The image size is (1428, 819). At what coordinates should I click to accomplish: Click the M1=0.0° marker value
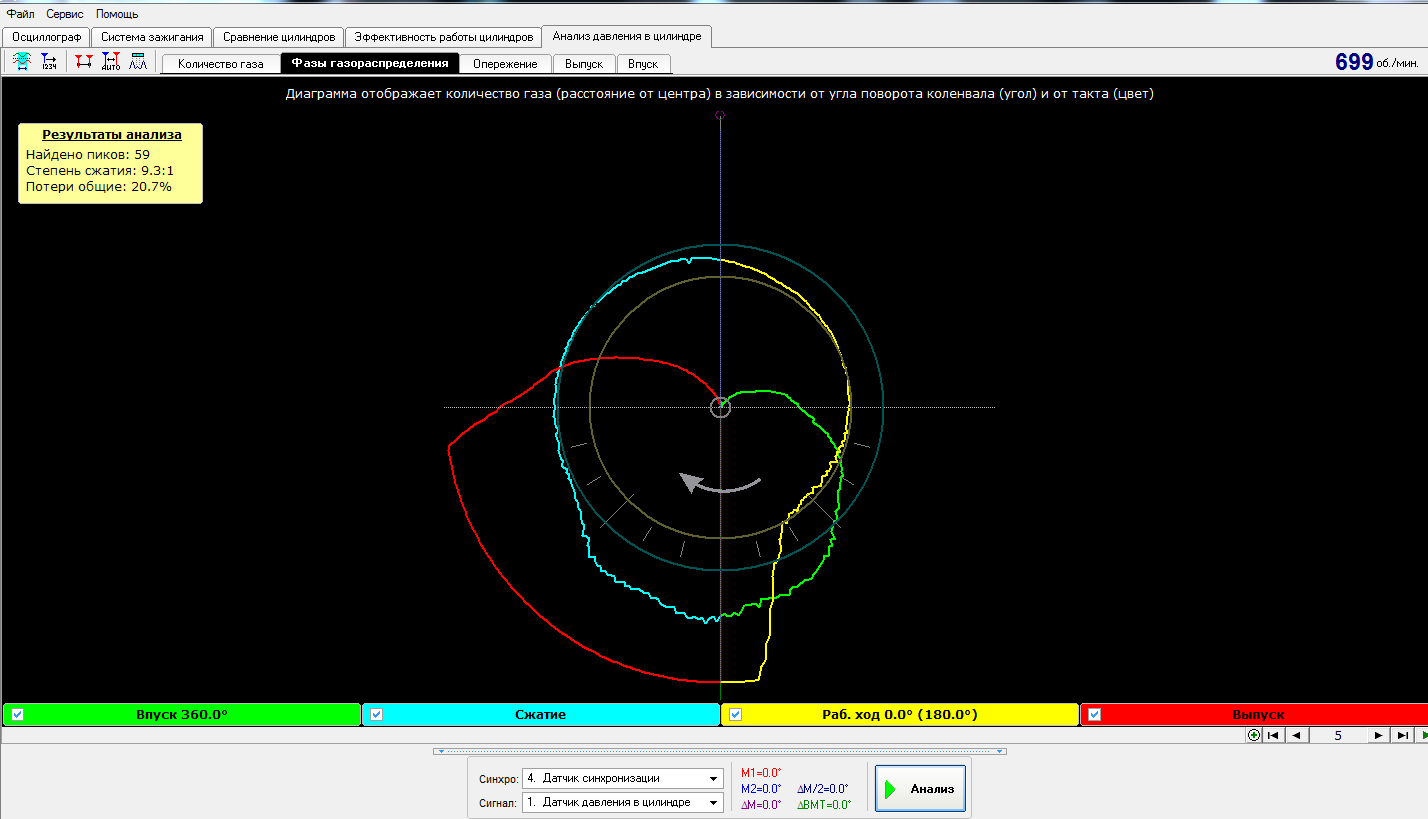click(x=761, y=773)
